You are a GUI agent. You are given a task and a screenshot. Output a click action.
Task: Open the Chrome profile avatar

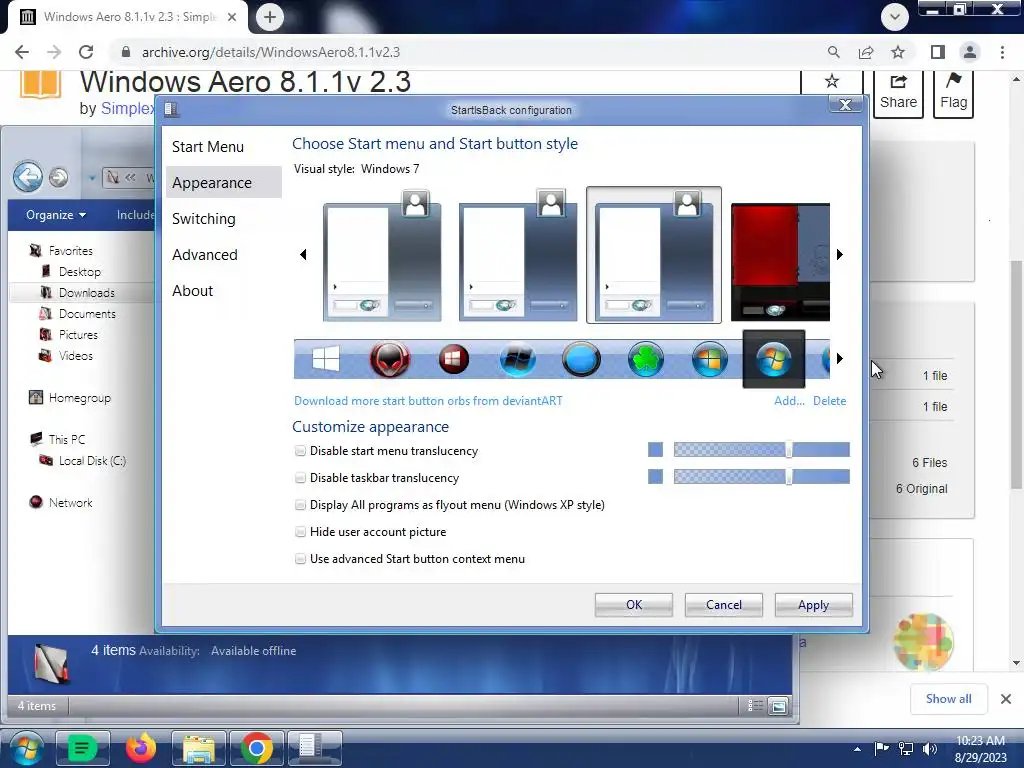pyautogui.click(x=970, y=52)
